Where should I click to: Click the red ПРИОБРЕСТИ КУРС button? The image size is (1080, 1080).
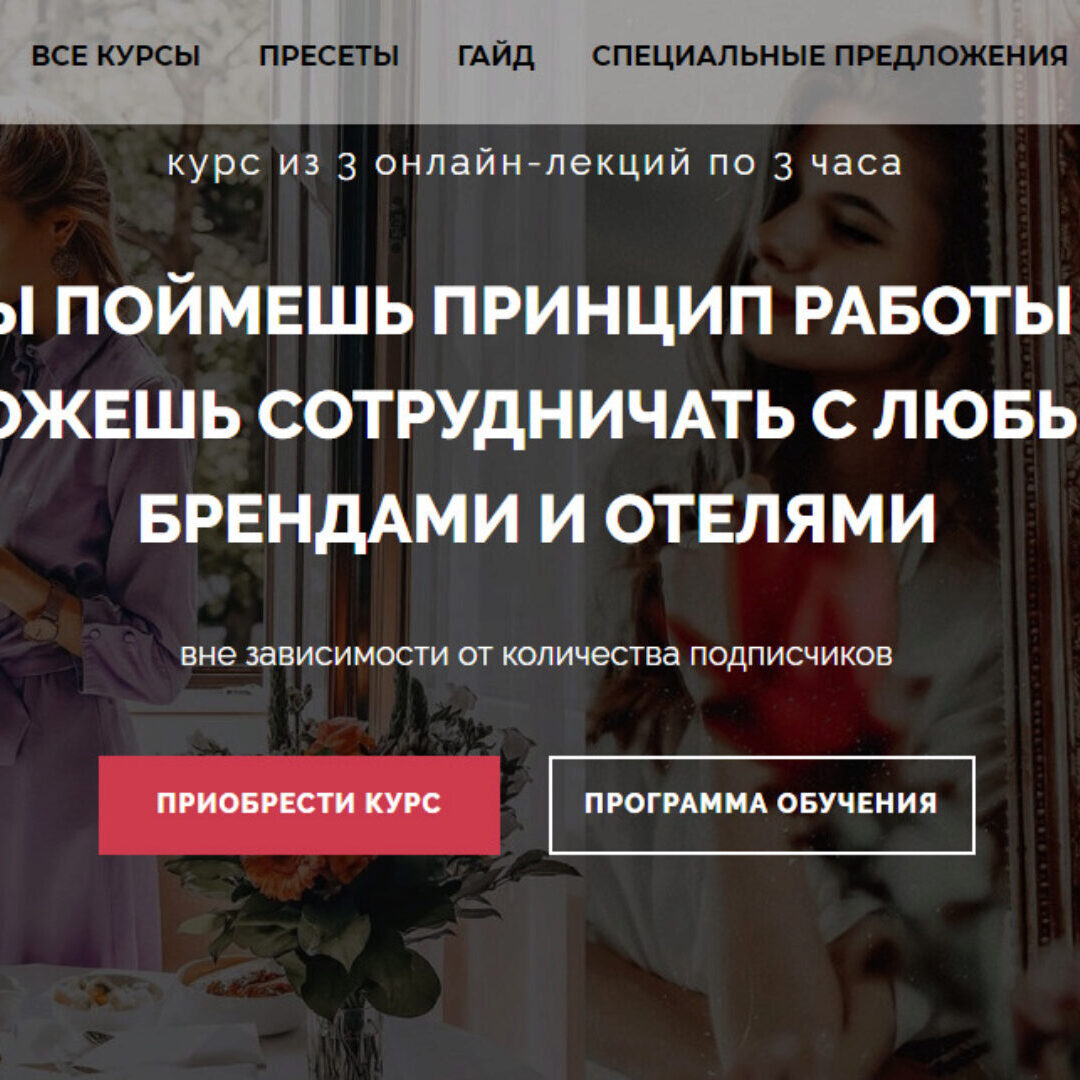coord(299,804)
